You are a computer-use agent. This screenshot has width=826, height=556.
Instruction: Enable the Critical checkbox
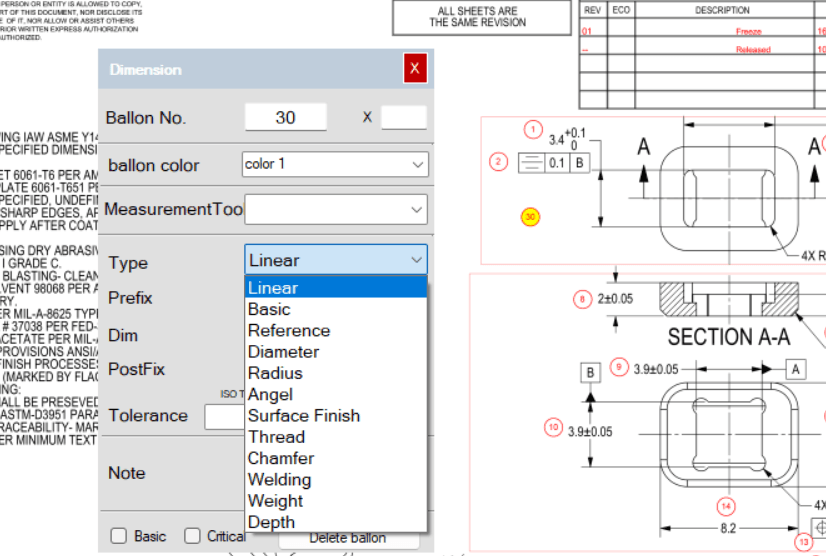tap(192, 536)
